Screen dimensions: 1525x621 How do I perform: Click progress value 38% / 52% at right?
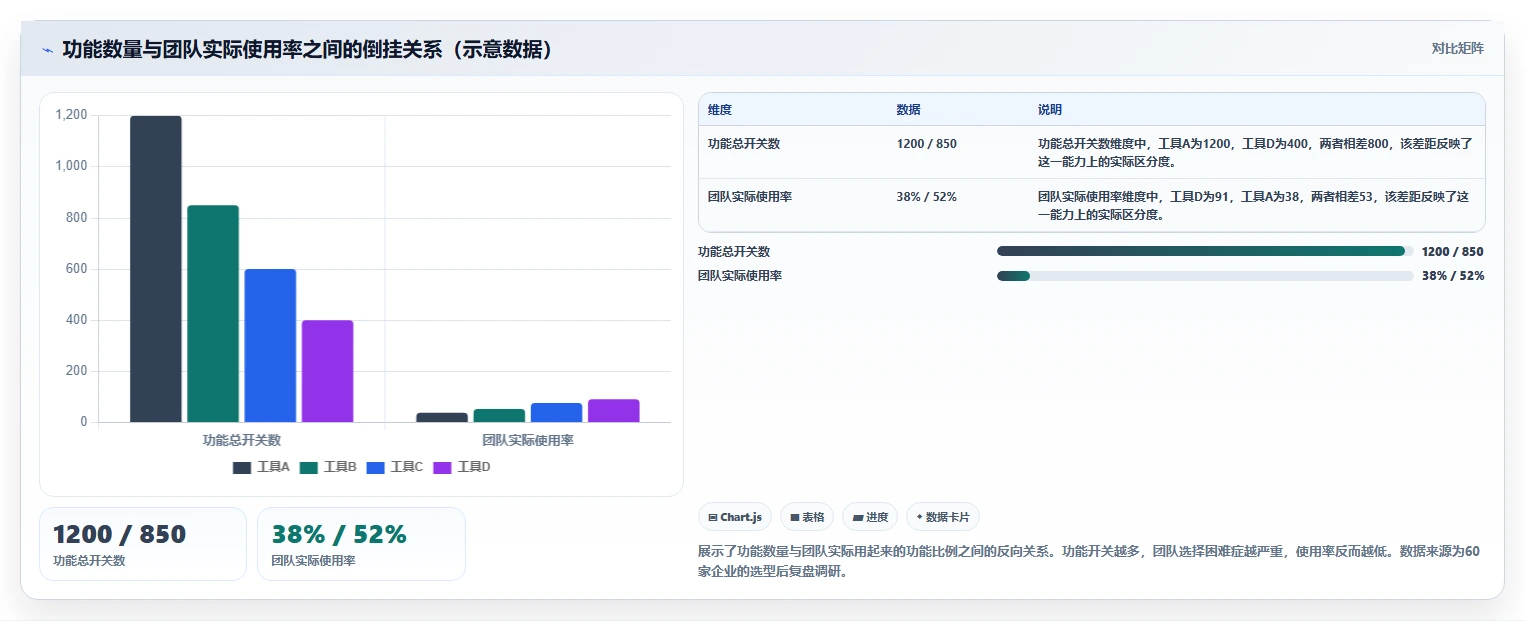pyautogui.click(x=1453, y=276)
